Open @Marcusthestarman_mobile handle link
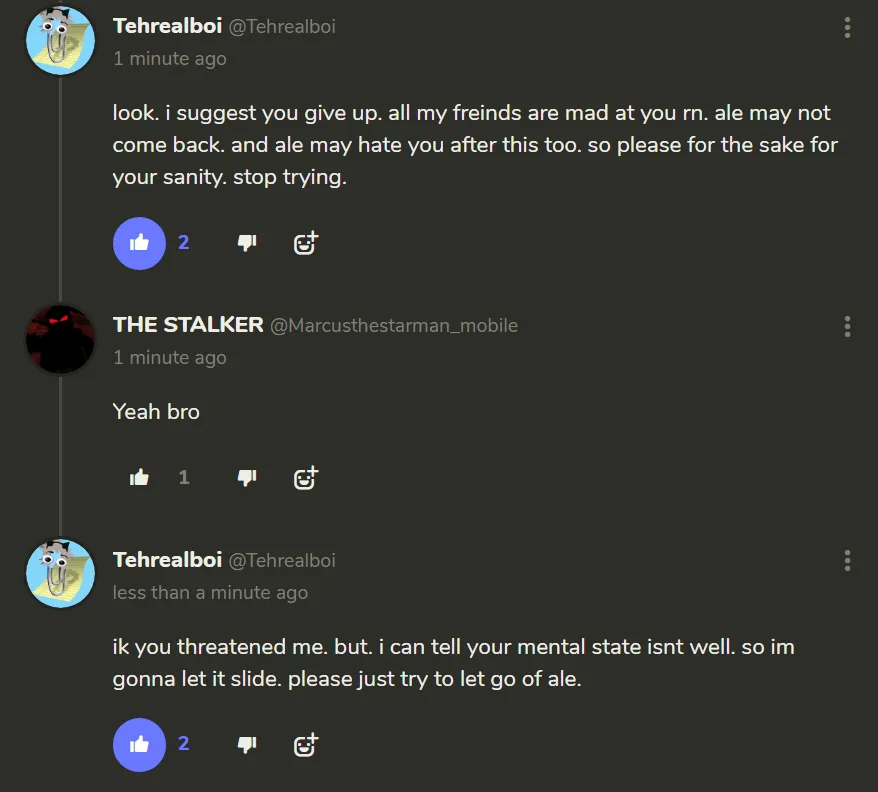Screen dimensions: 878x792 (394, 325)
